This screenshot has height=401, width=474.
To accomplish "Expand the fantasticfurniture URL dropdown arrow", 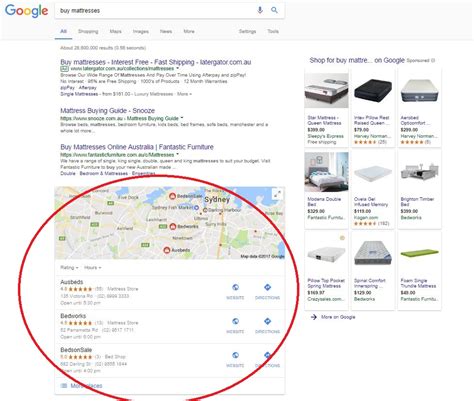I will [177, 154].
